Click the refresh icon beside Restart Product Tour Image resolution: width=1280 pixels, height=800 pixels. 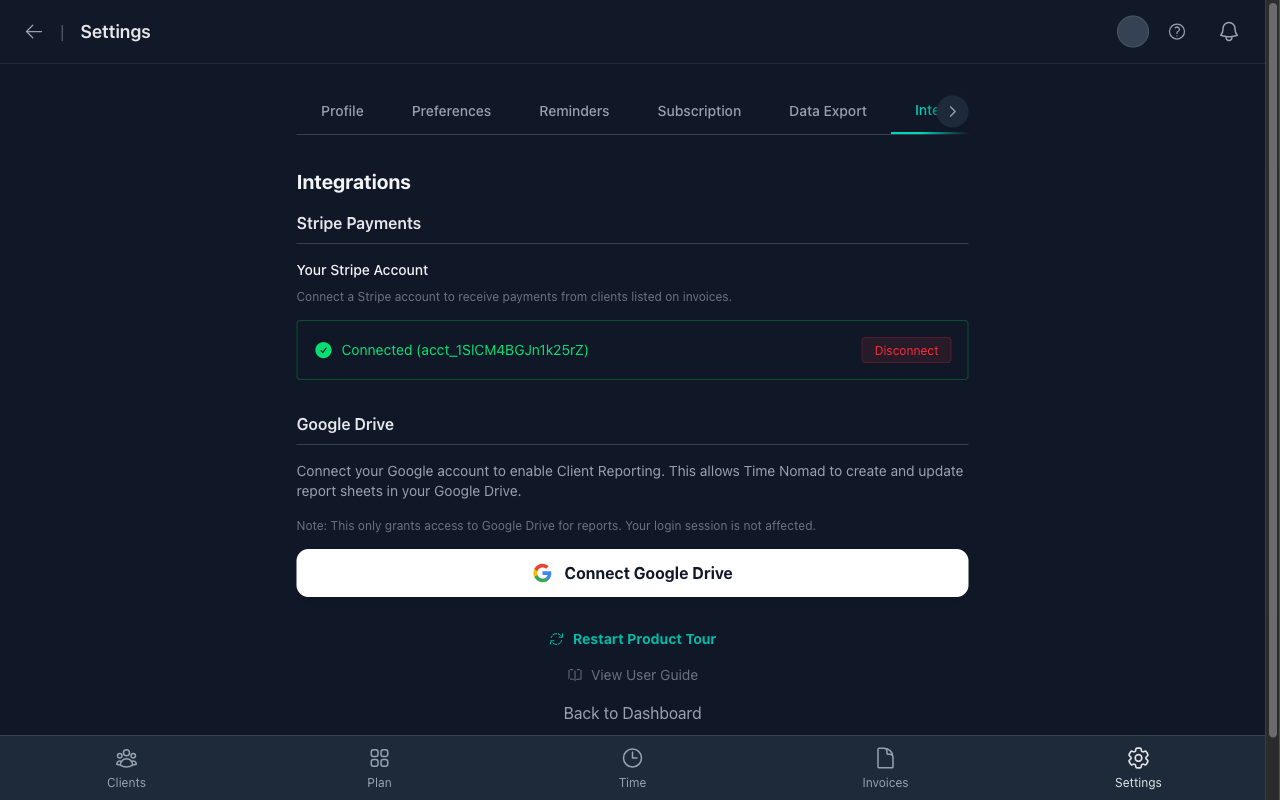(x=557, y=638)
